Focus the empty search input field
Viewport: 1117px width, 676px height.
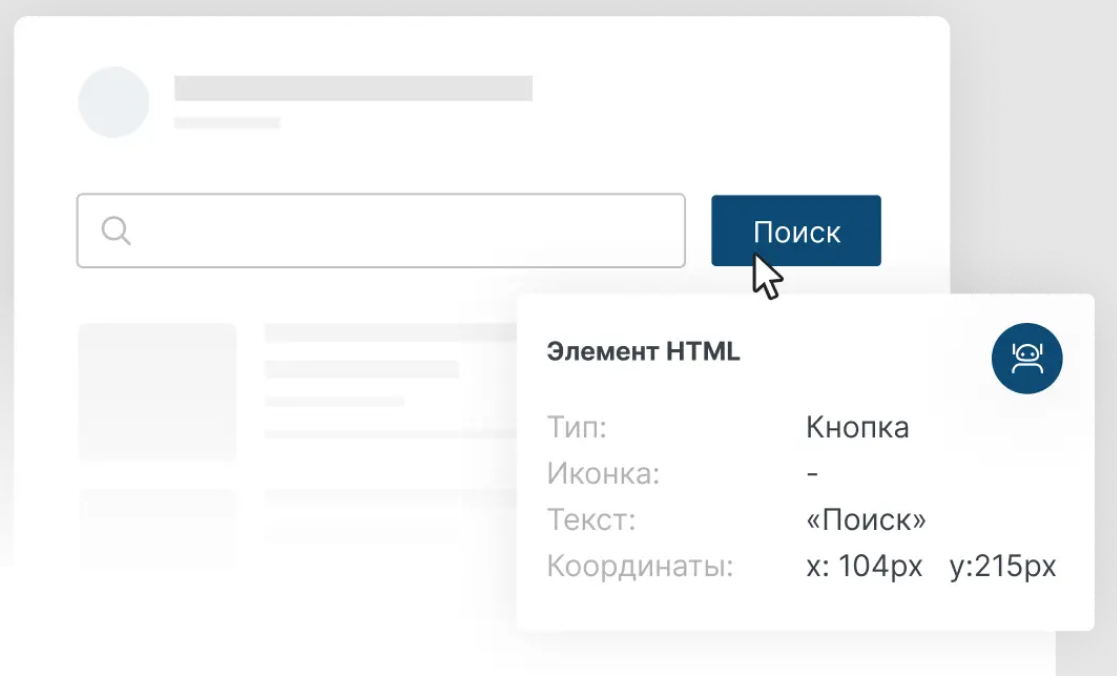click(400, 231)
